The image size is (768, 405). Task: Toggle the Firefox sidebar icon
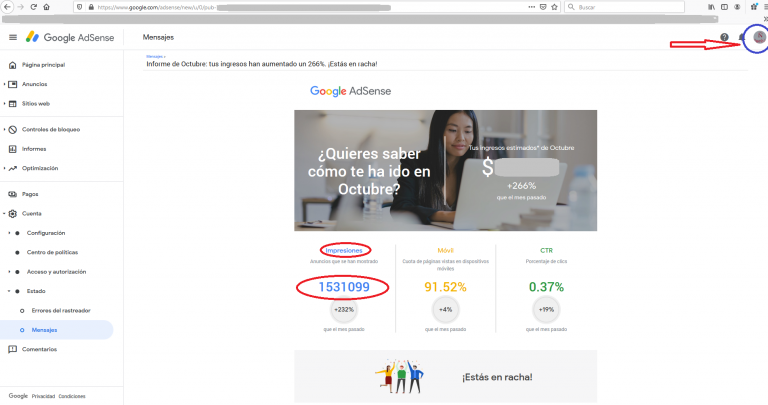(724, 7)
